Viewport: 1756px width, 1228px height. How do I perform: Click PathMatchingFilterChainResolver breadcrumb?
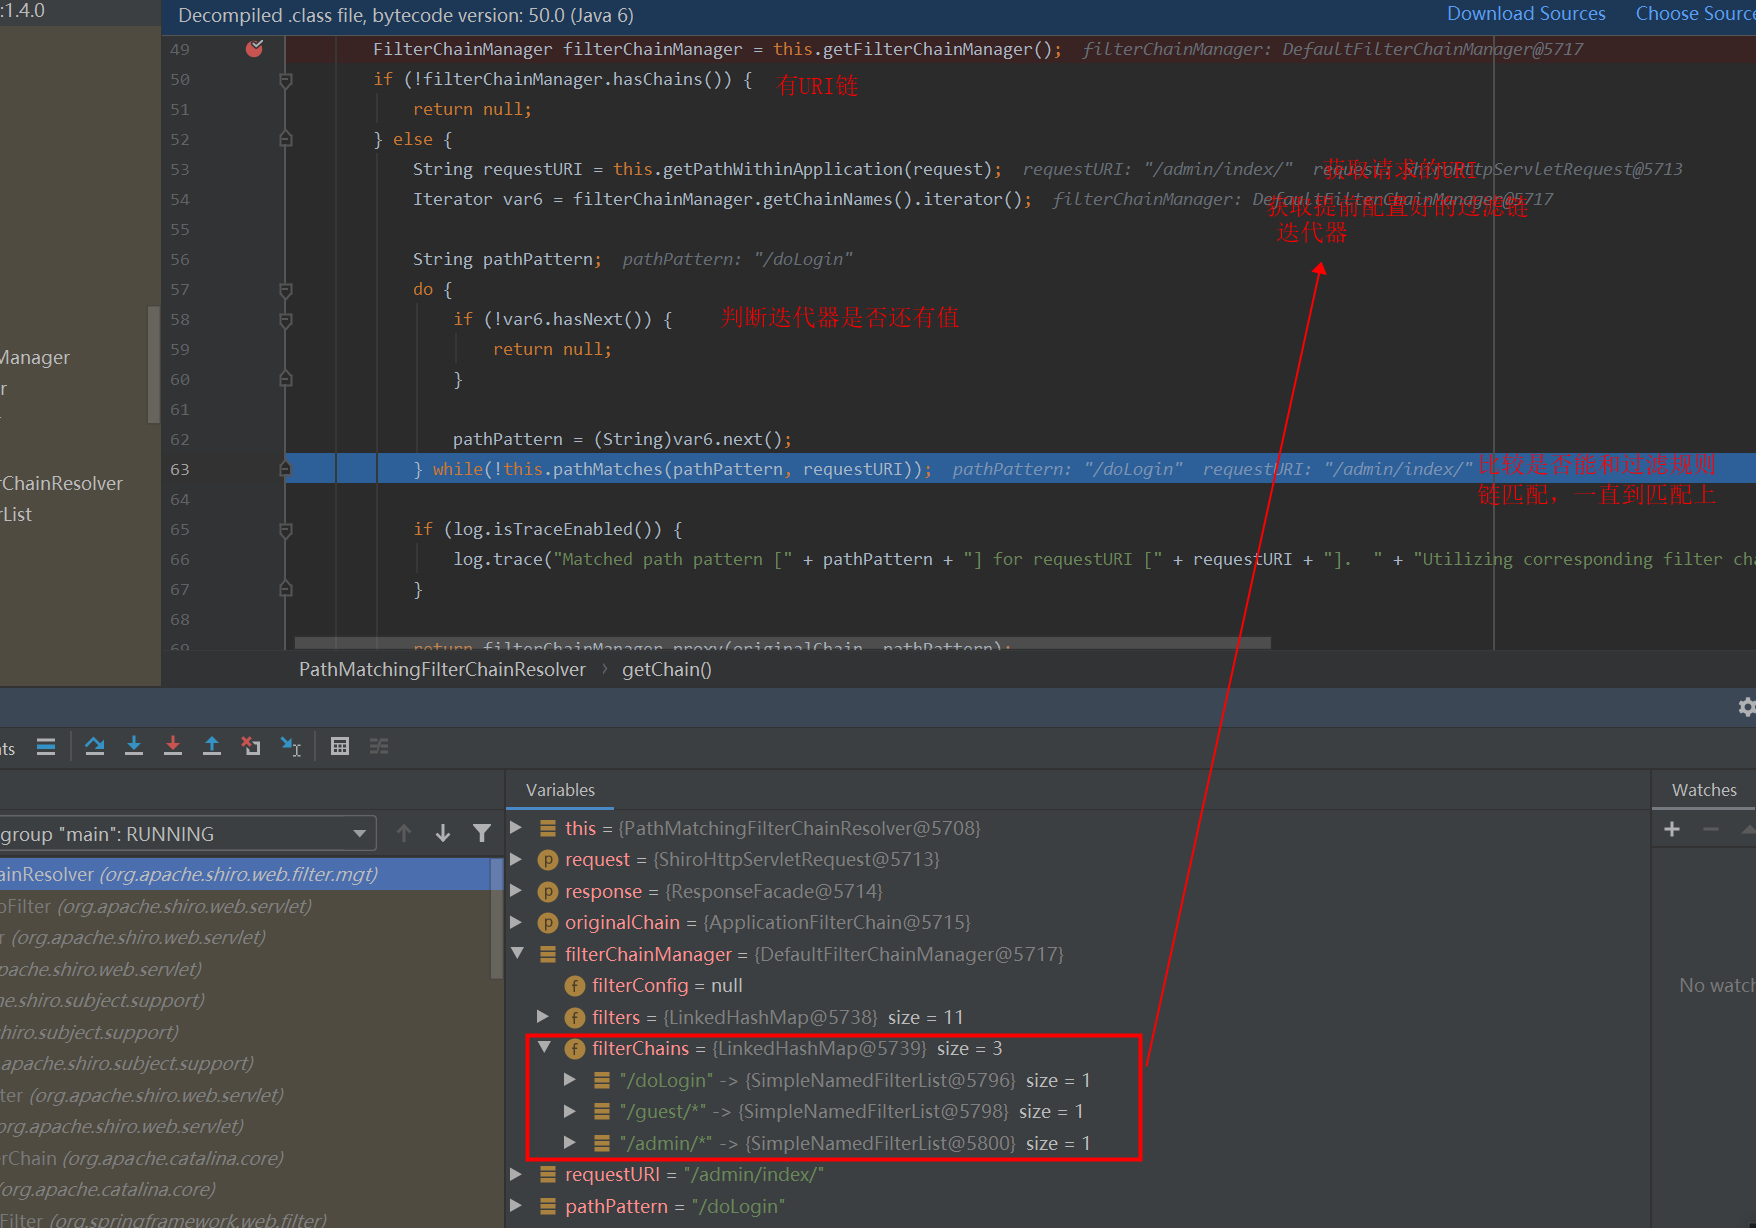pos(442,669)
